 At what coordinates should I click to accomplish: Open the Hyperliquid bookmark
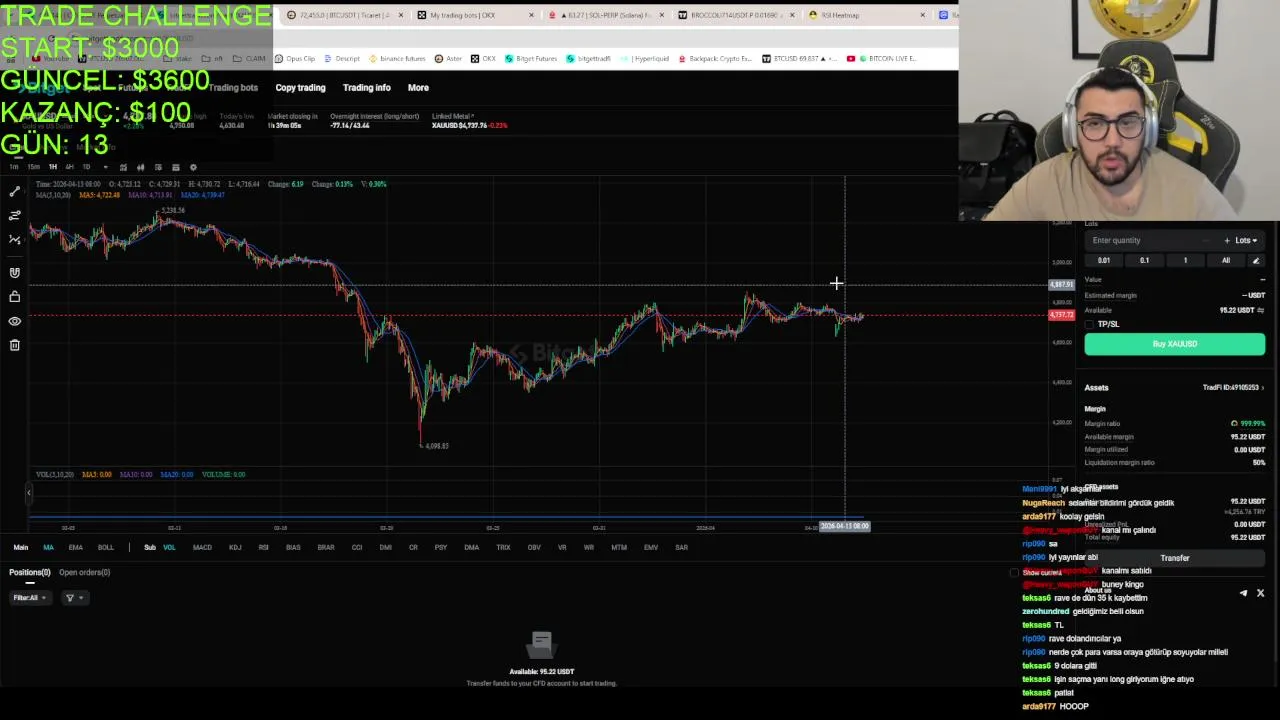[646, 59]
